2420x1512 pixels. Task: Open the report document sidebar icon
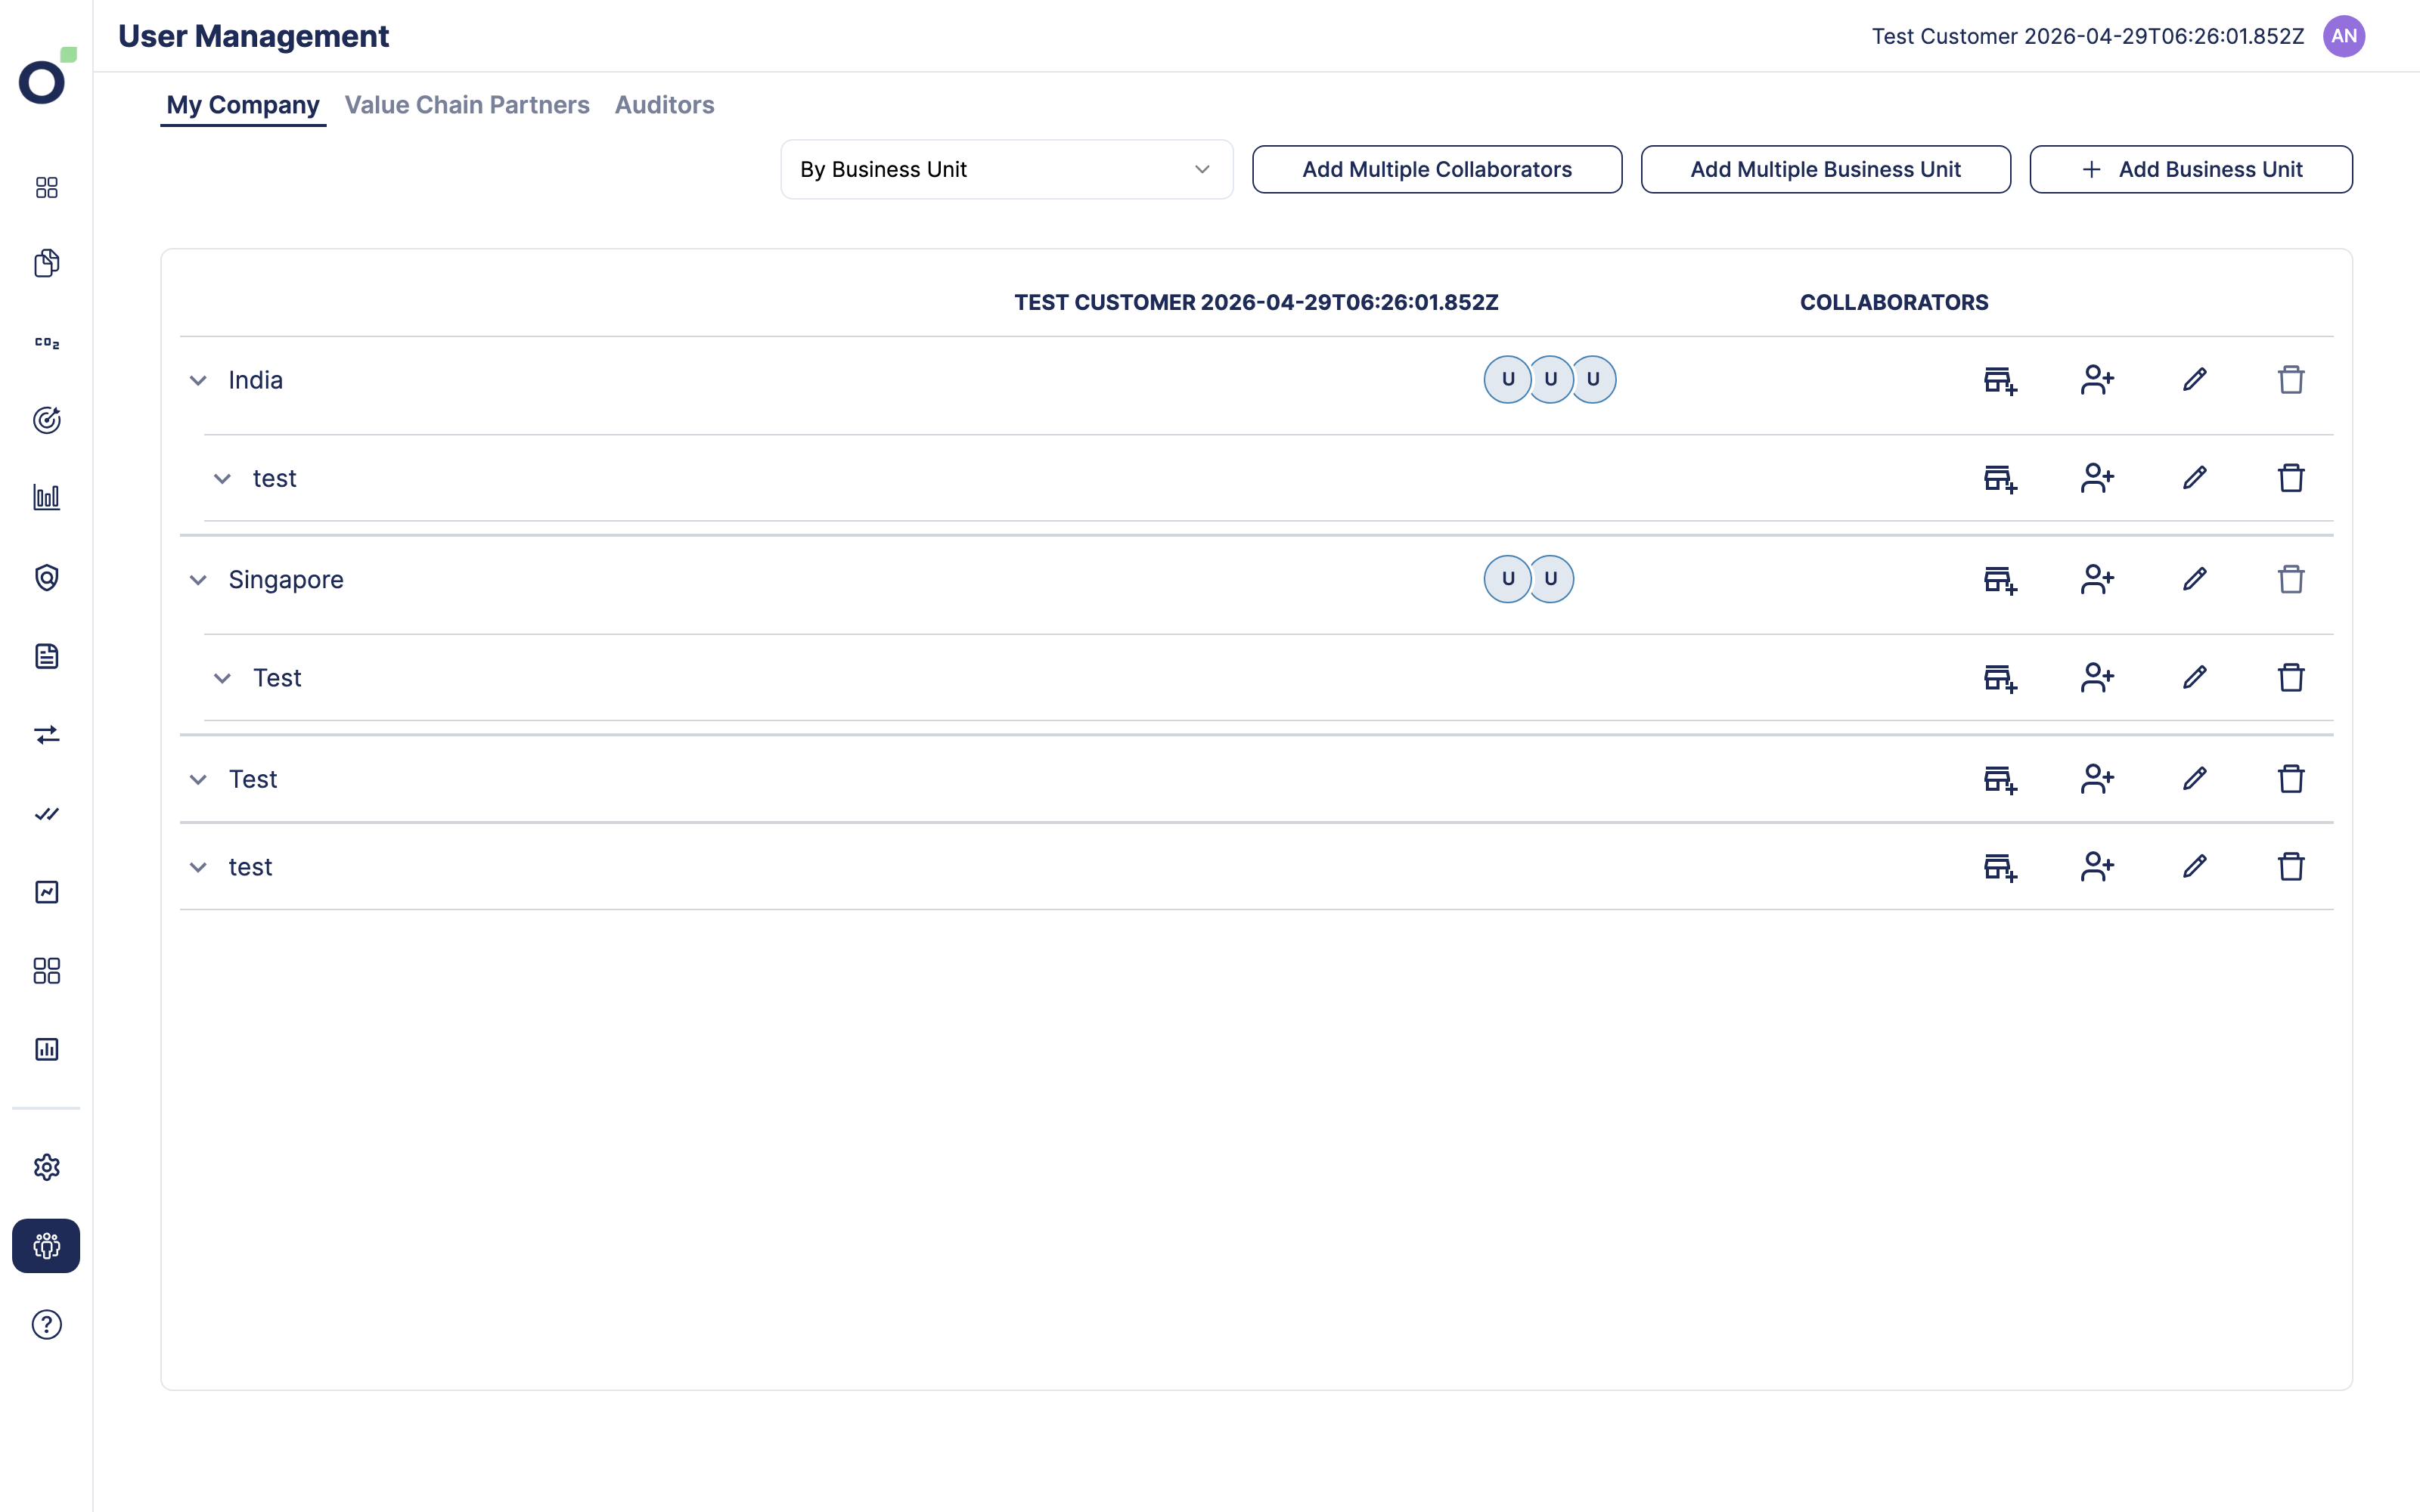(47, 656)
